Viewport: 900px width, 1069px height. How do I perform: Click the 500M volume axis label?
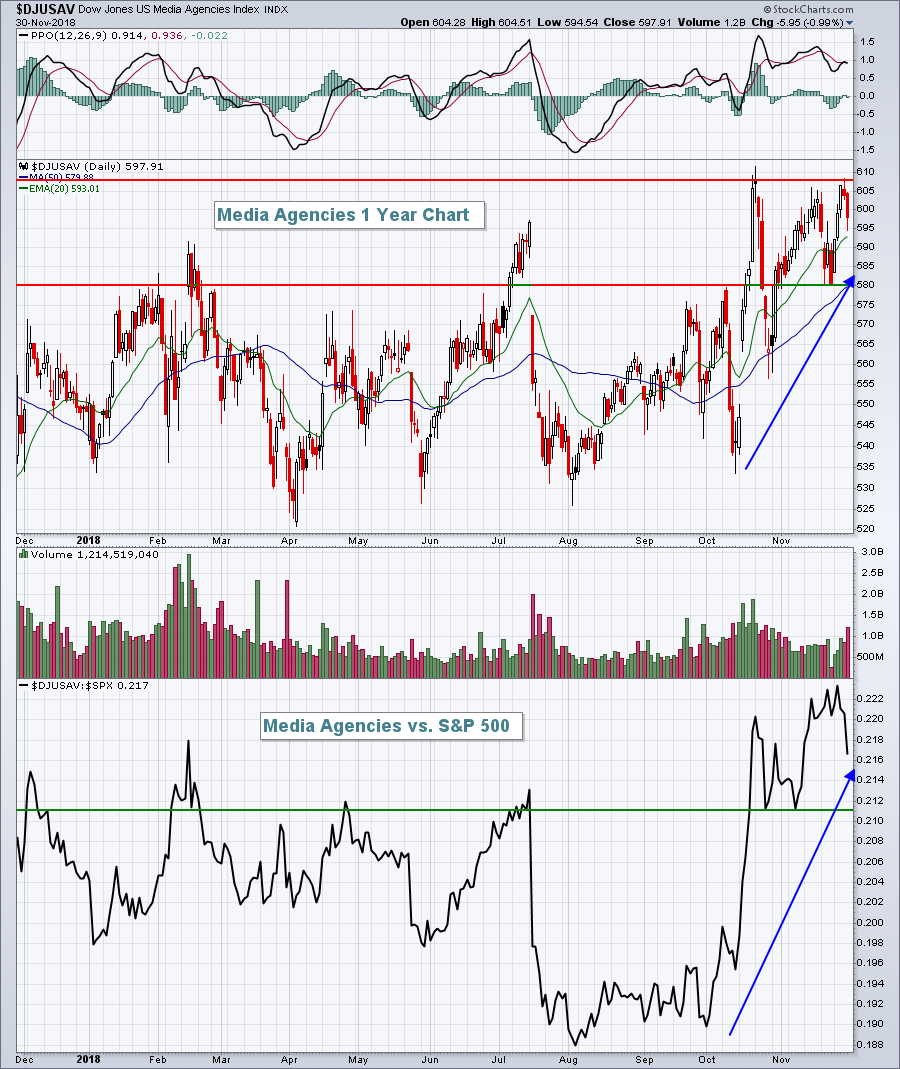pos(870,657)
